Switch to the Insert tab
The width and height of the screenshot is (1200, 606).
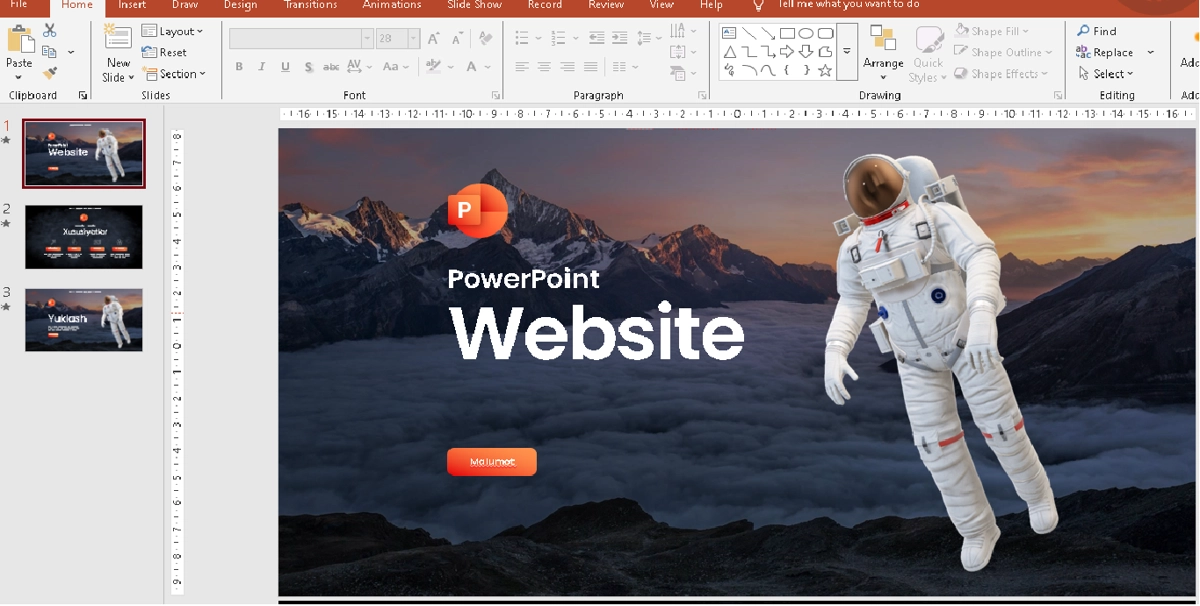[132, 5]
